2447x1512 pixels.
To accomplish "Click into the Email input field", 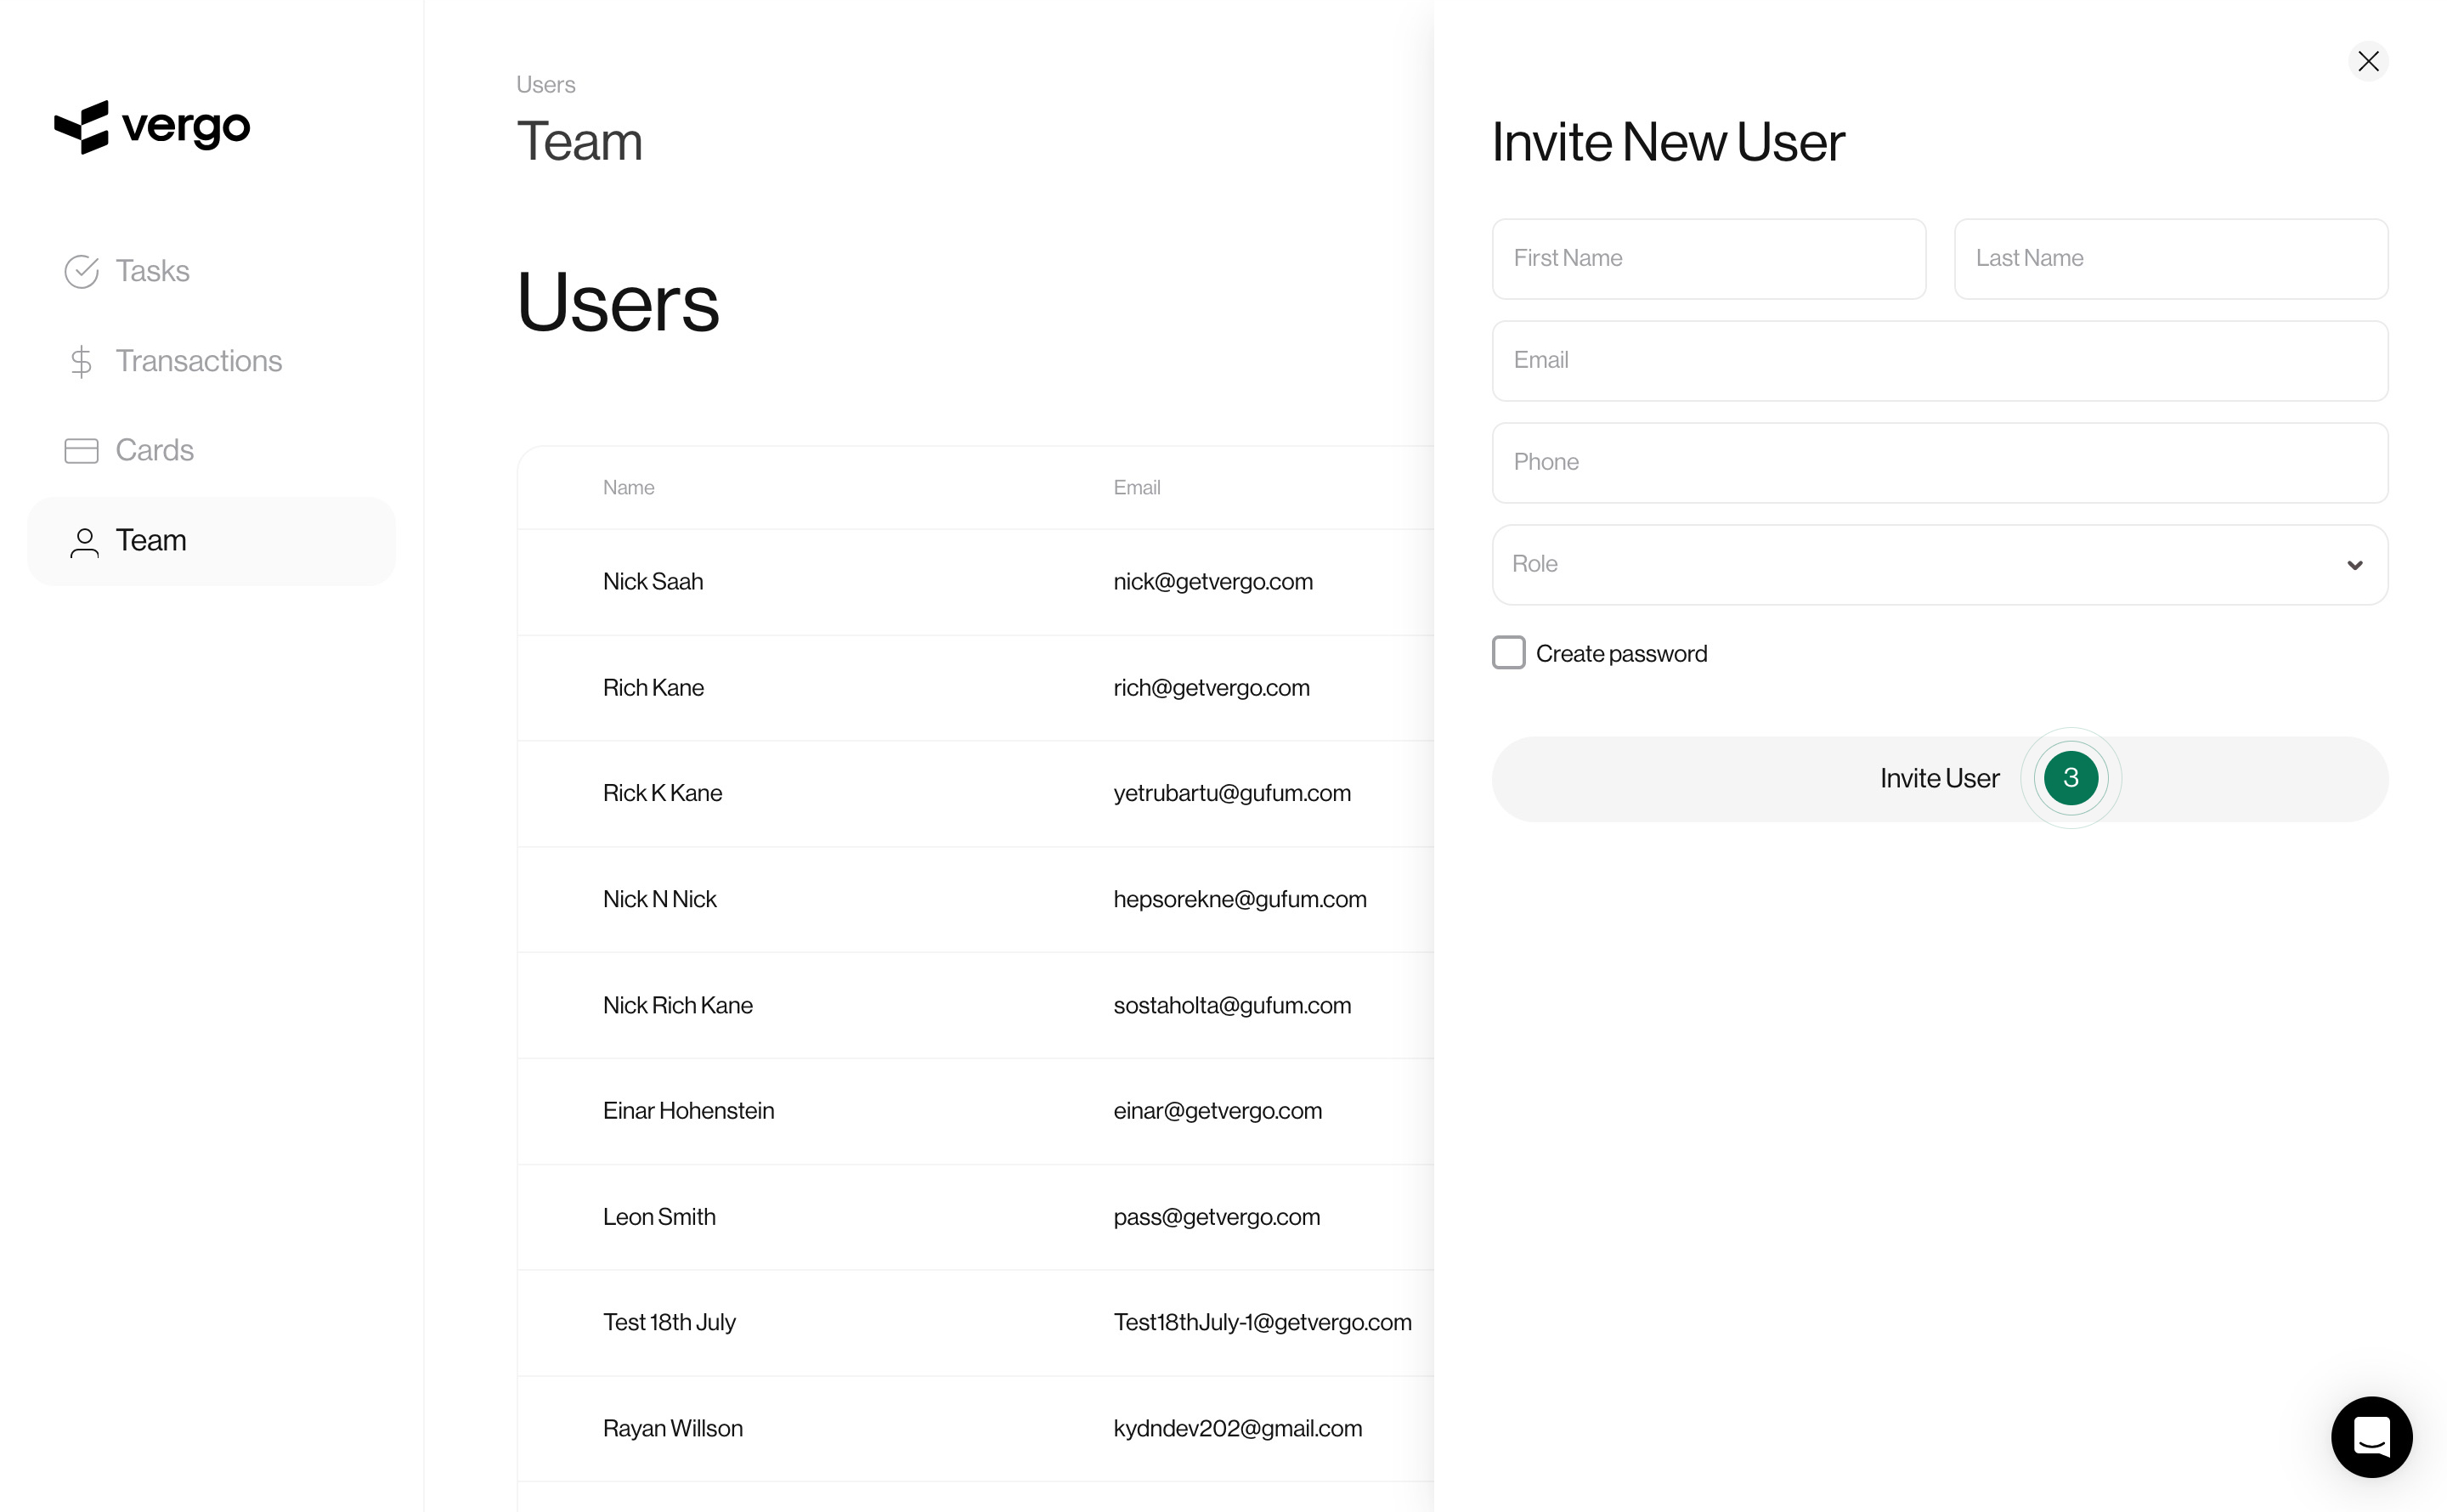I will (x=1939, y=361).
